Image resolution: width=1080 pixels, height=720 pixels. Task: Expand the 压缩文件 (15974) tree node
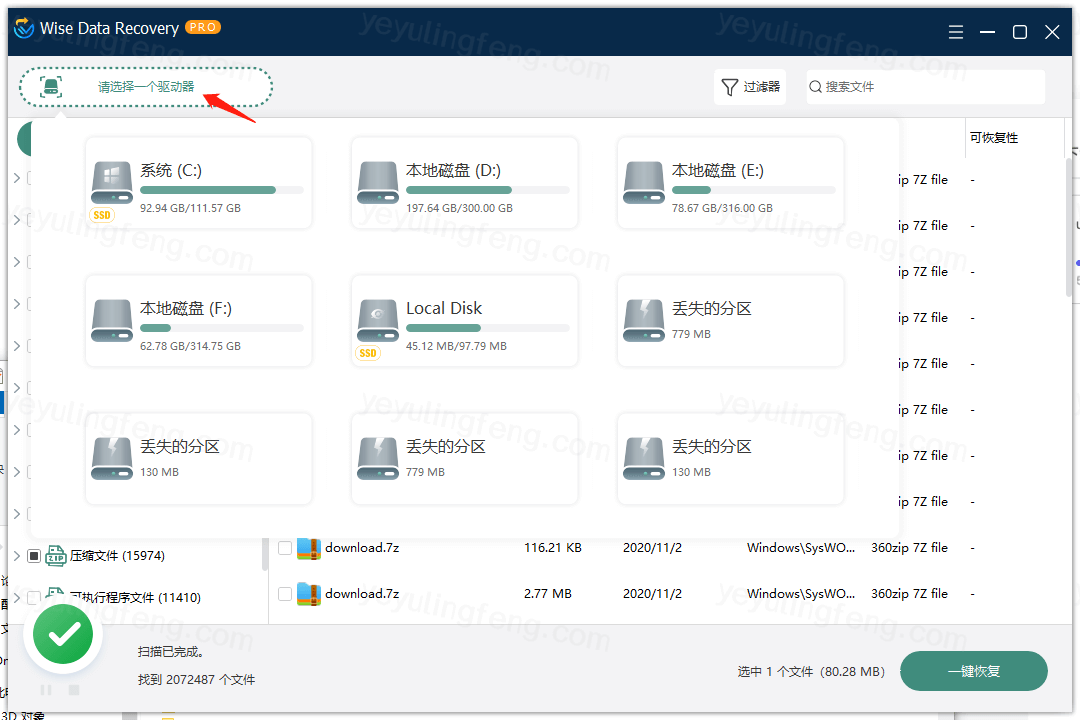[17, 555]
